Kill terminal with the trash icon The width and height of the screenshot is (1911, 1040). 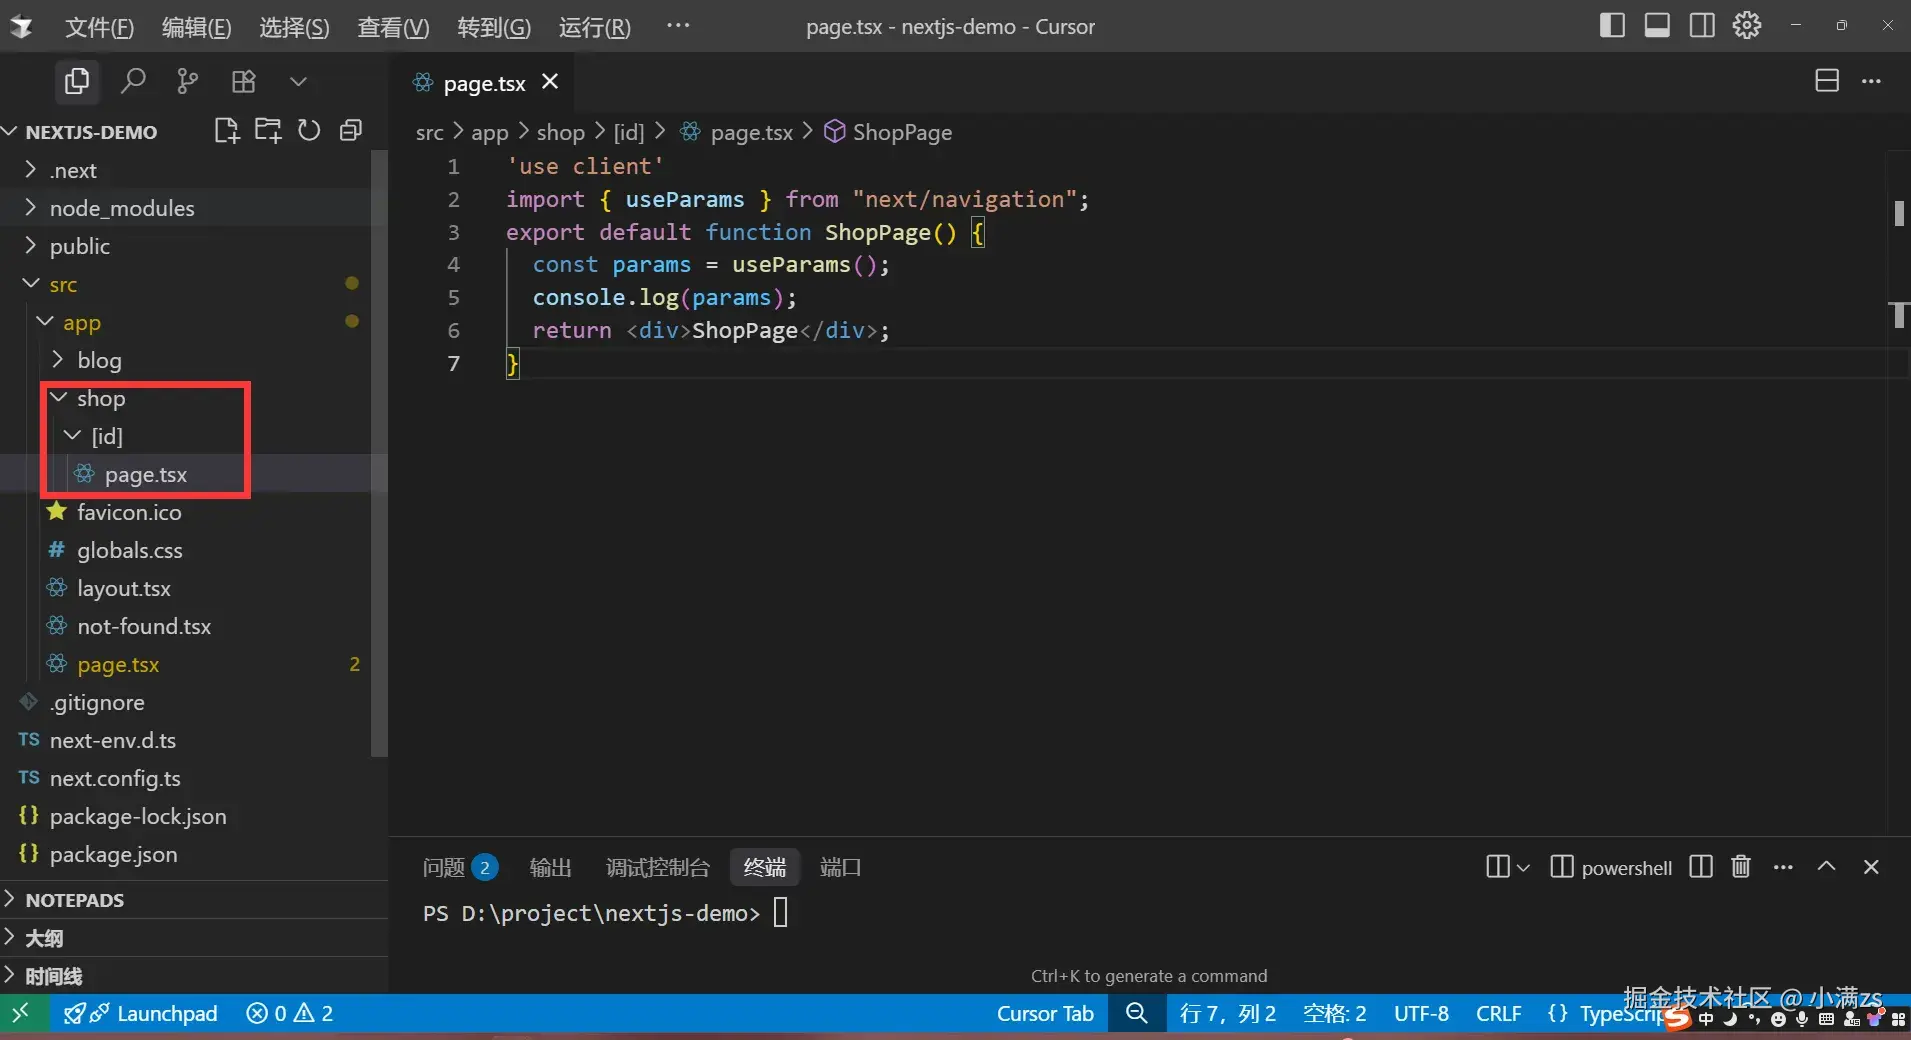tap(1741, 867)
